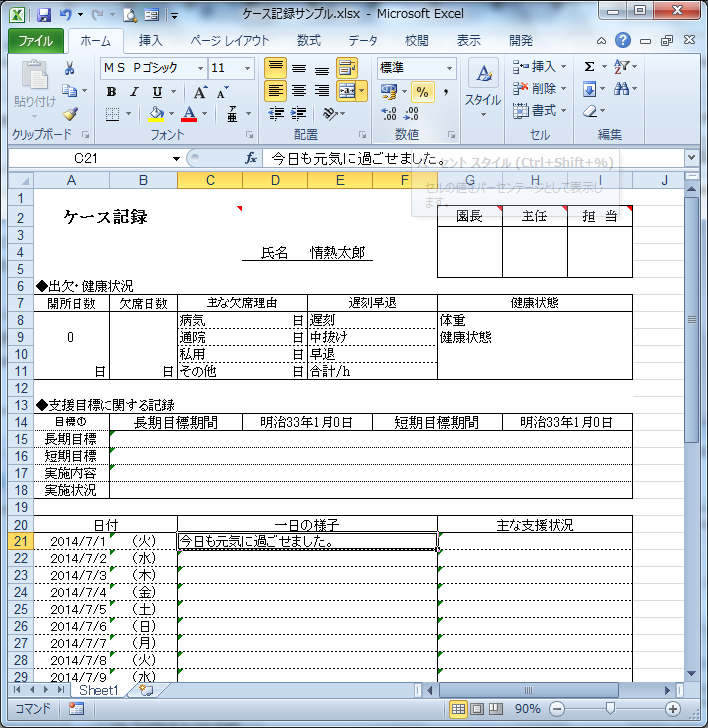Switch to the データ ribbon tab
Screen dimensions: 708x728
(x=363, y=41)
